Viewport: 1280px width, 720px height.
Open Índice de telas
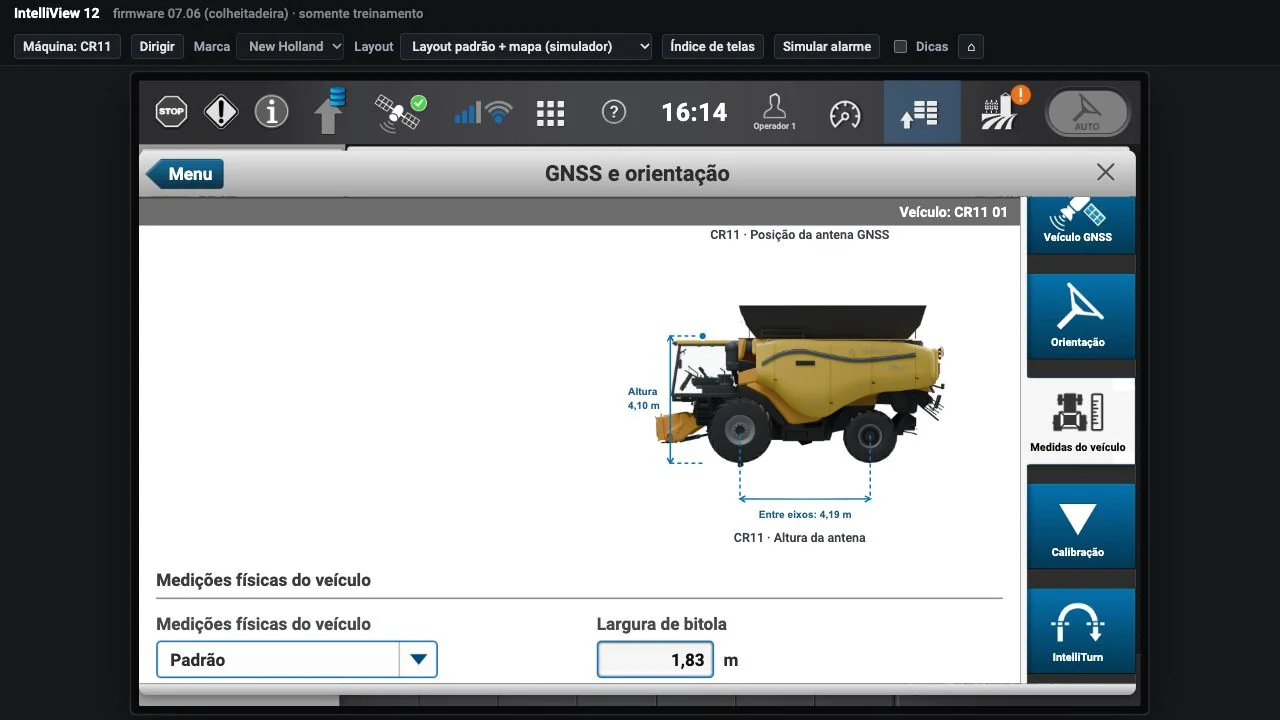tap(713, 46)
